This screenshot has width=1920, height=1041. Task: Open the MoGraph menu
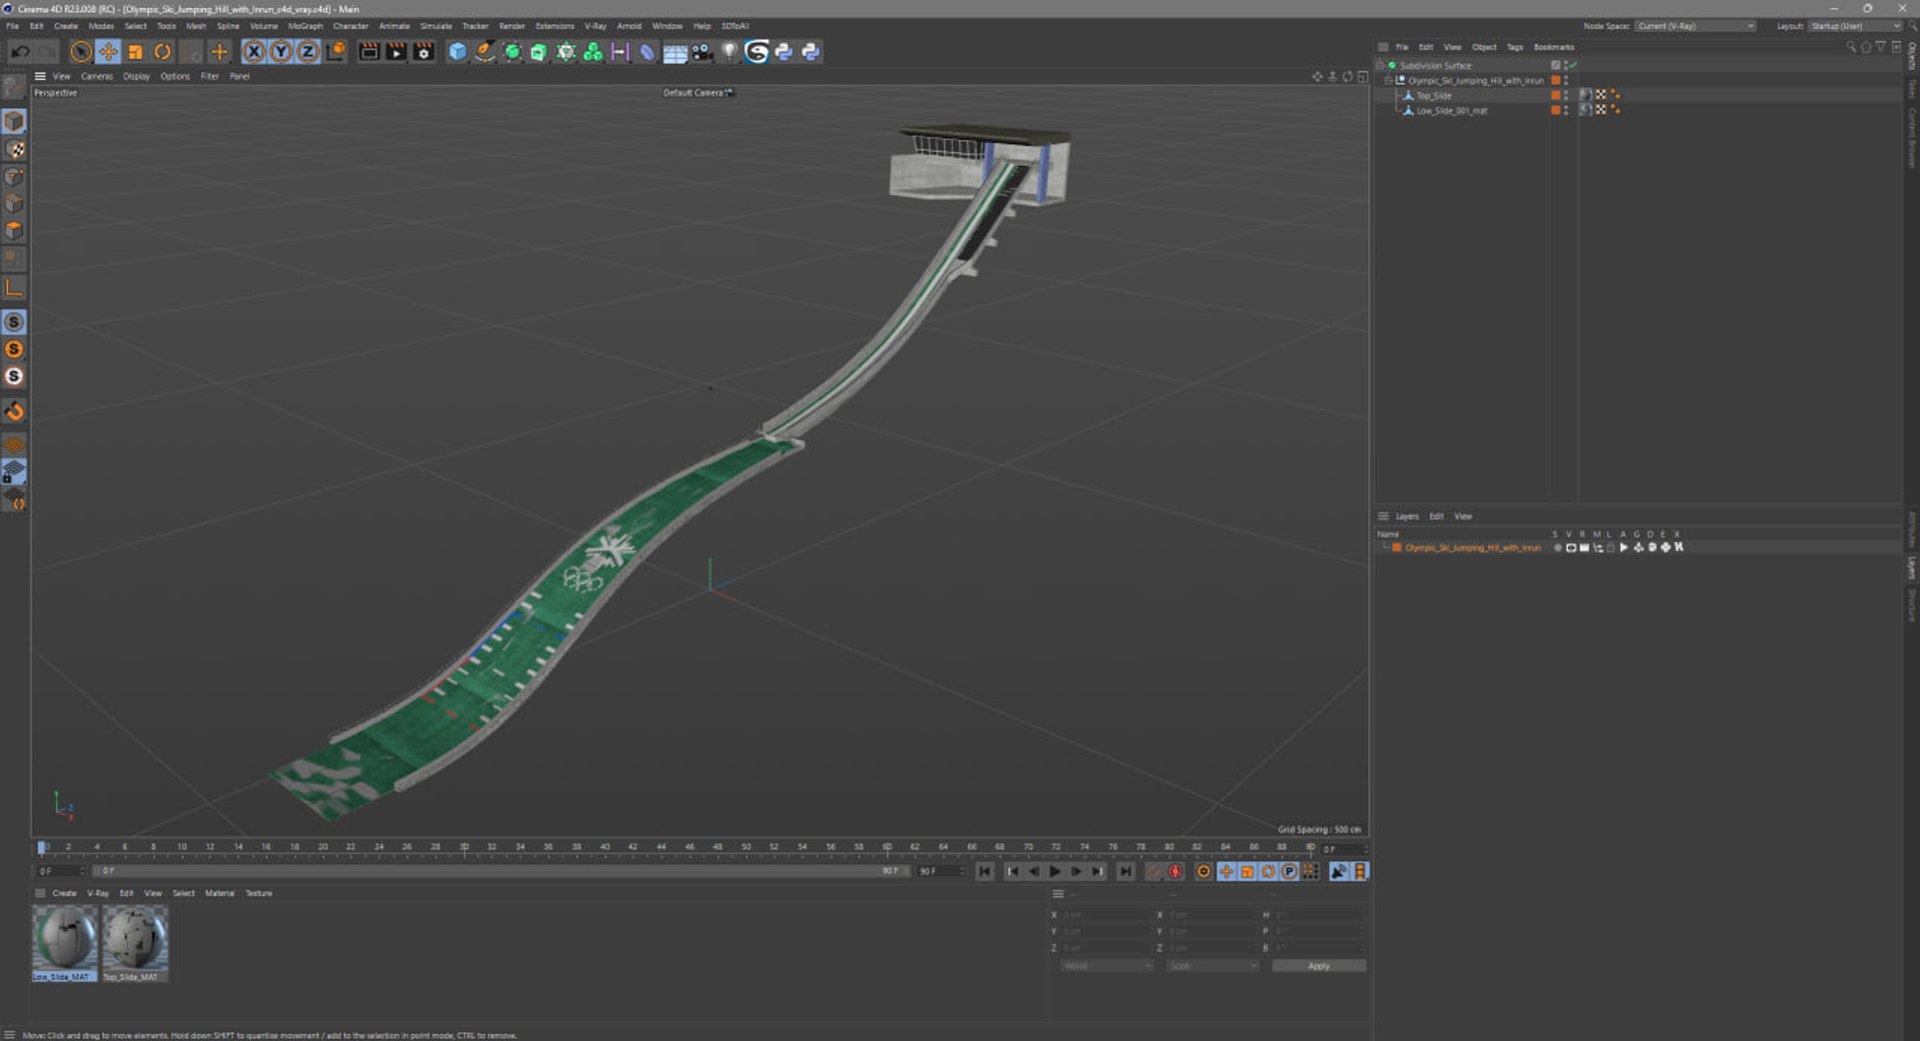[x=305, y=26]
